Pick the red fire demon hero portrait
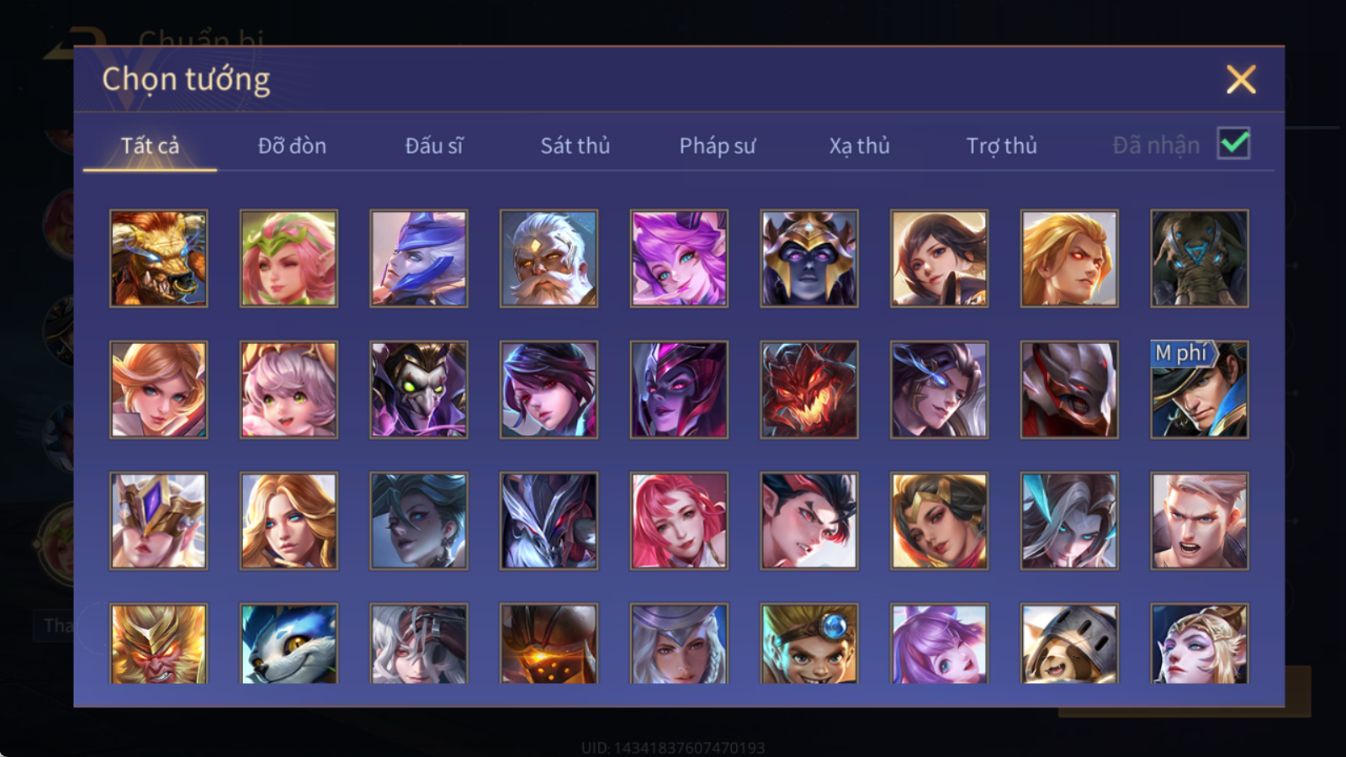 coord(809,390)
